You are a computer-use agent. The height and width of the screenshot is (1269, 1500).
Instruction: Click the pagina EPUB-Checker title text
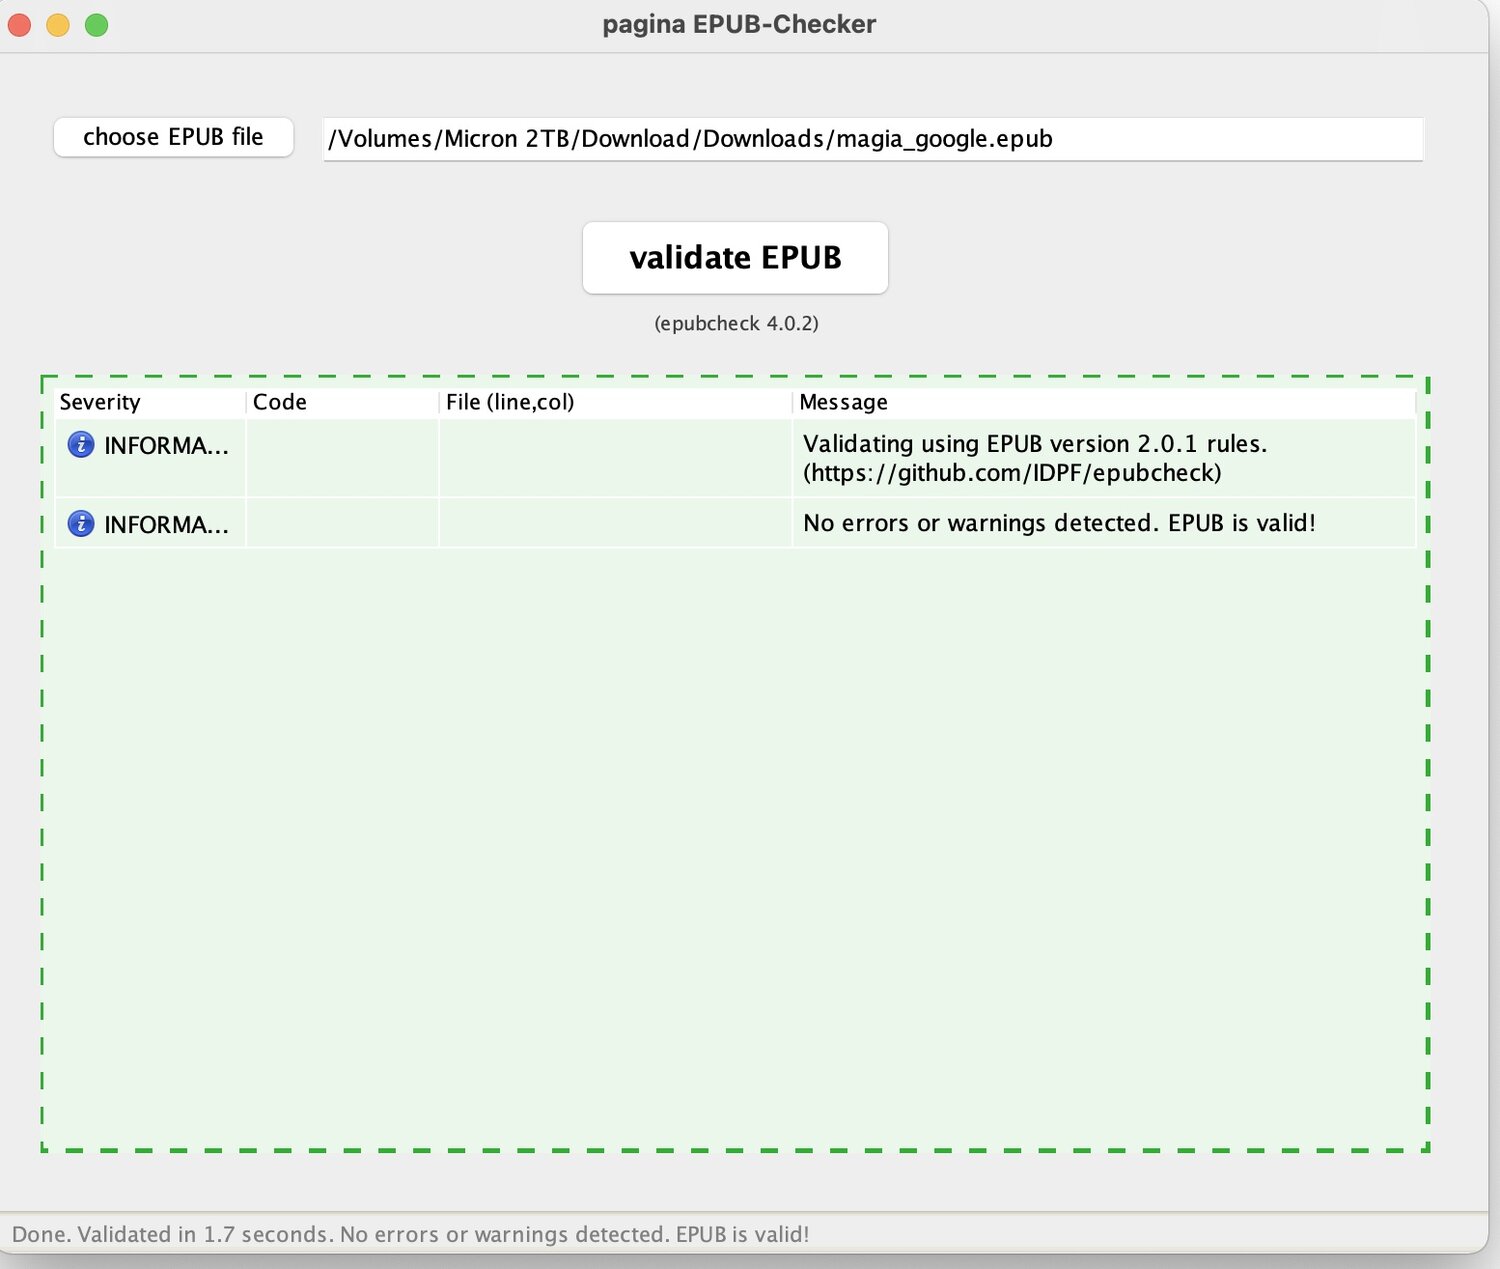point(739,25)
